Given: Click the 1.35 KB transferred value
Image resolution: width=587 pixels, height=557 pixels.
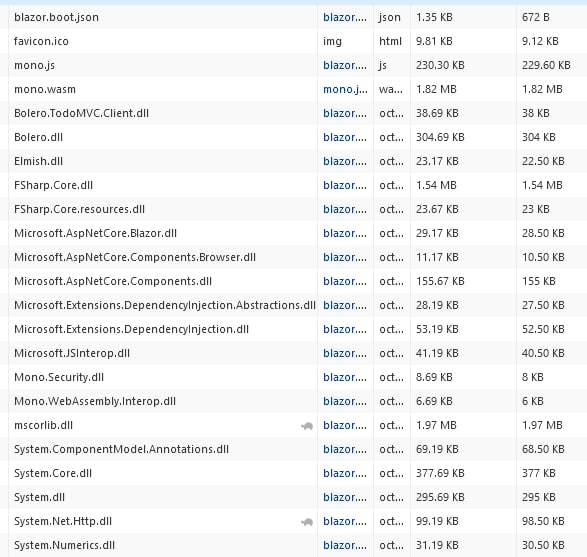Looking at the screenshot, I should click(434, 17).
